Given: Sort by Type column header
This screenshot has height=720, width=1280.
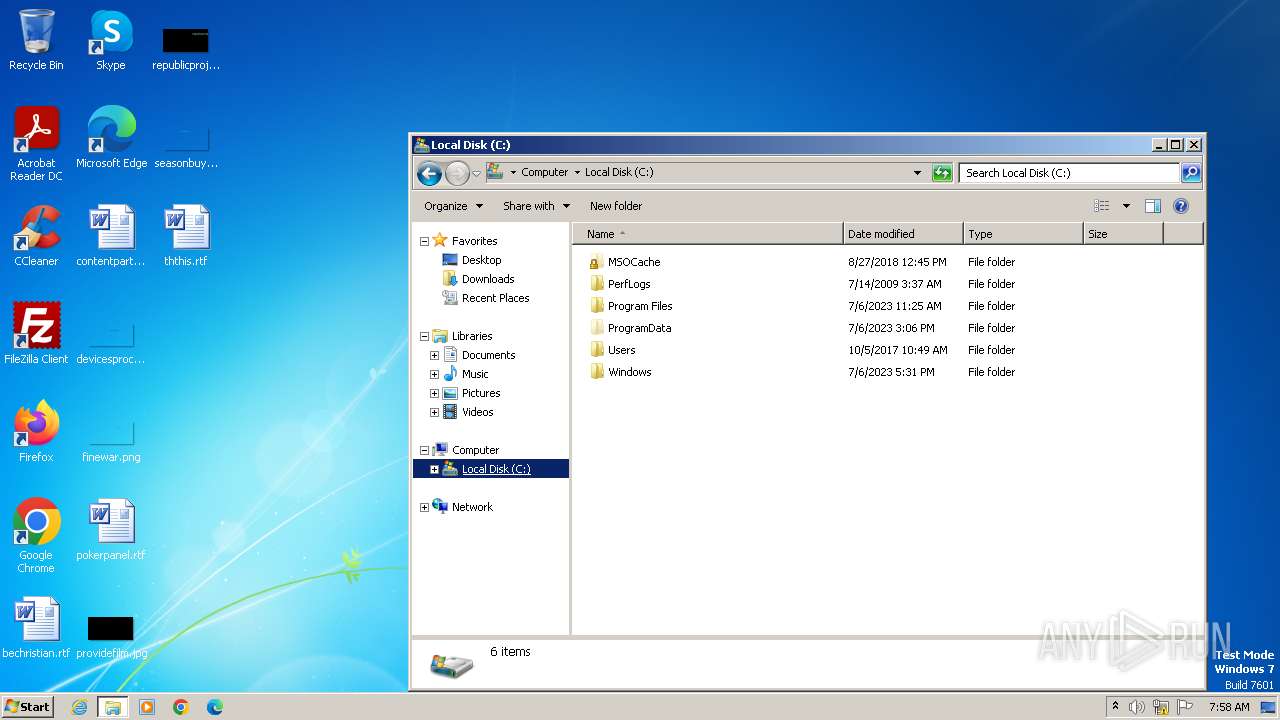Looking at the screenshot, I should pyautogui.click(x=1023, y=234).
